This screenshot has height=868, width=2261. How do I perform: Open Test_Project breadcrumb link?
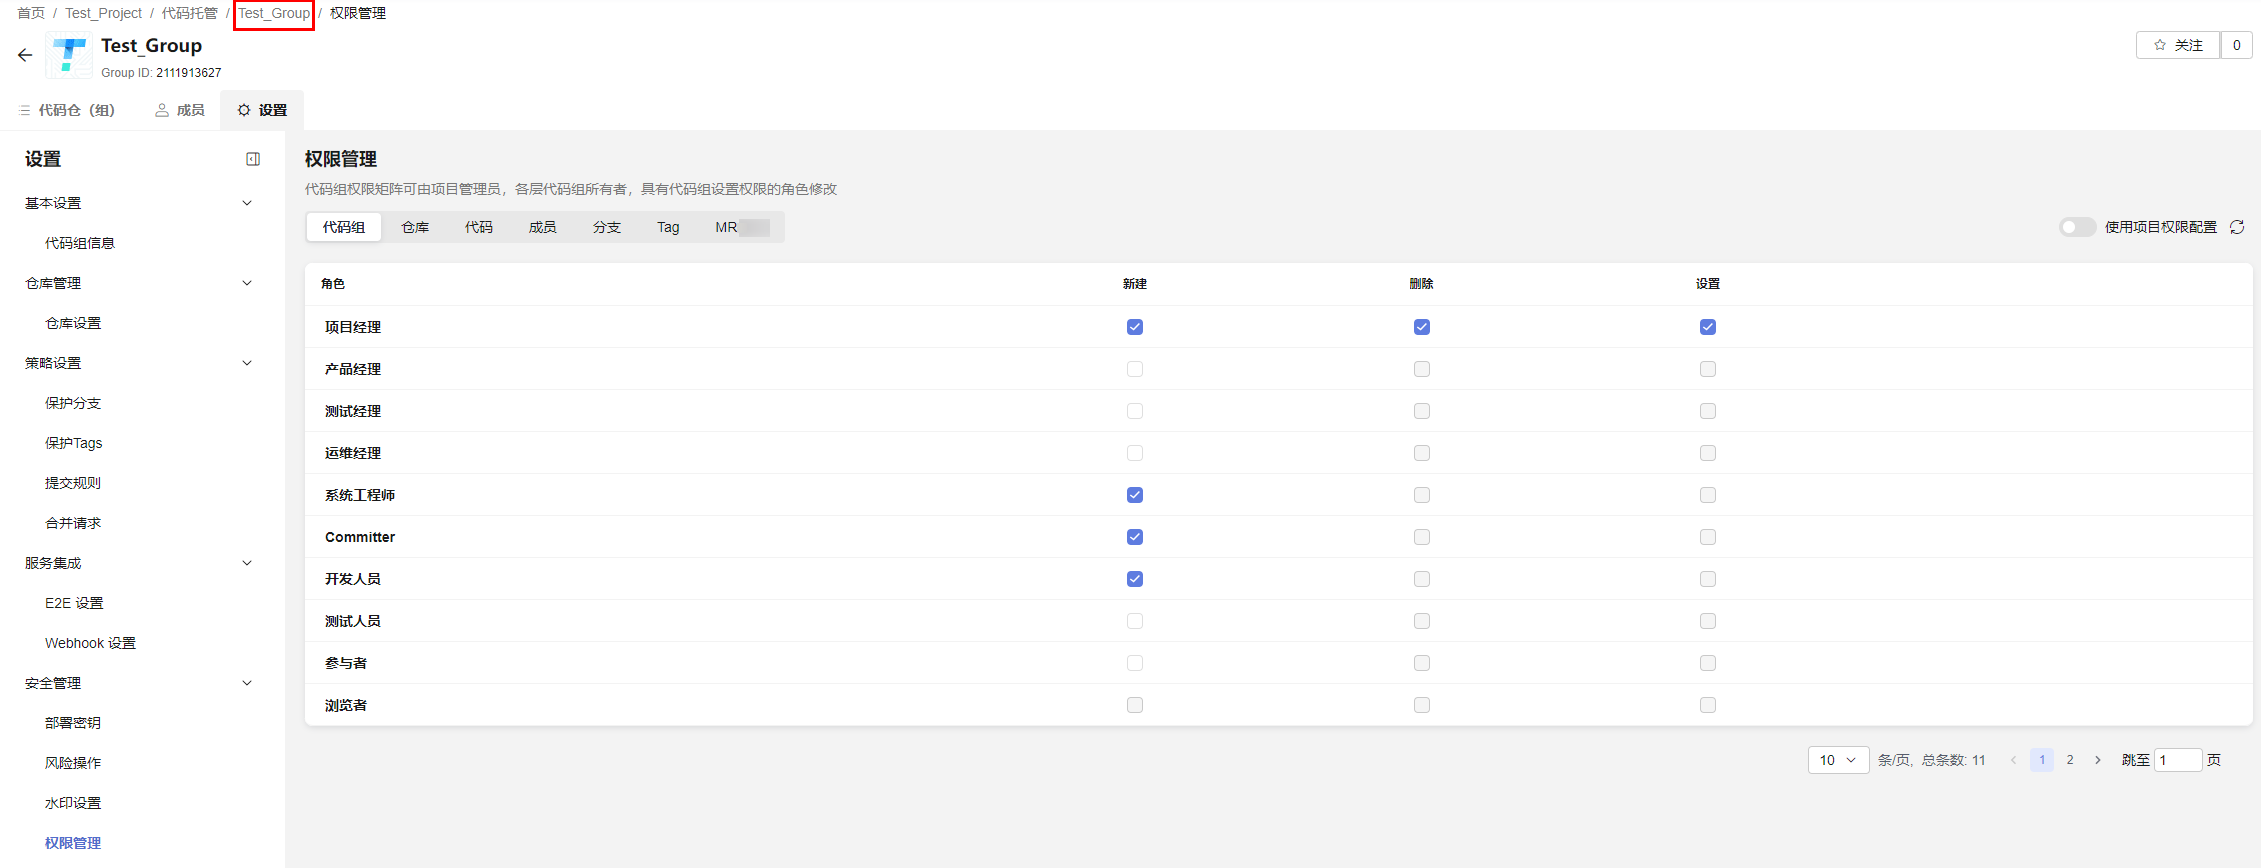tap(104, 13)
